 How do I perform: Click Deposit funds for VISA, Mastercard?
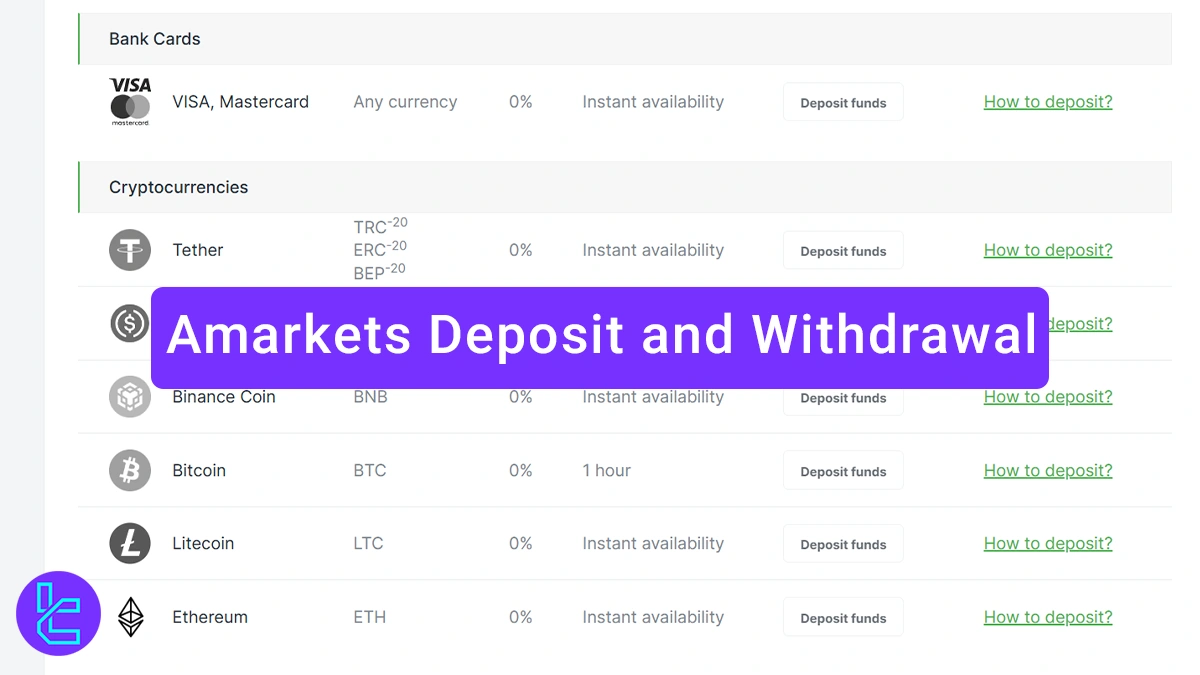pos(843,101)
